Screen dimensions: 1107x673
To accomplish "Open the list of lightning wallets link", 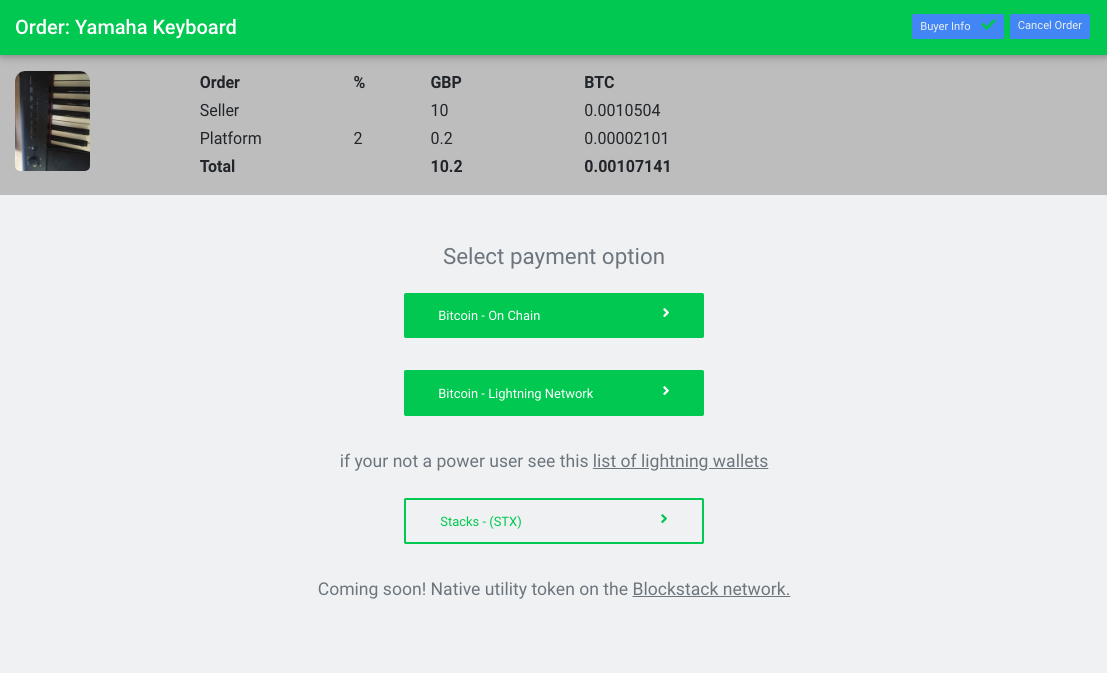I will tap(680, 461).
